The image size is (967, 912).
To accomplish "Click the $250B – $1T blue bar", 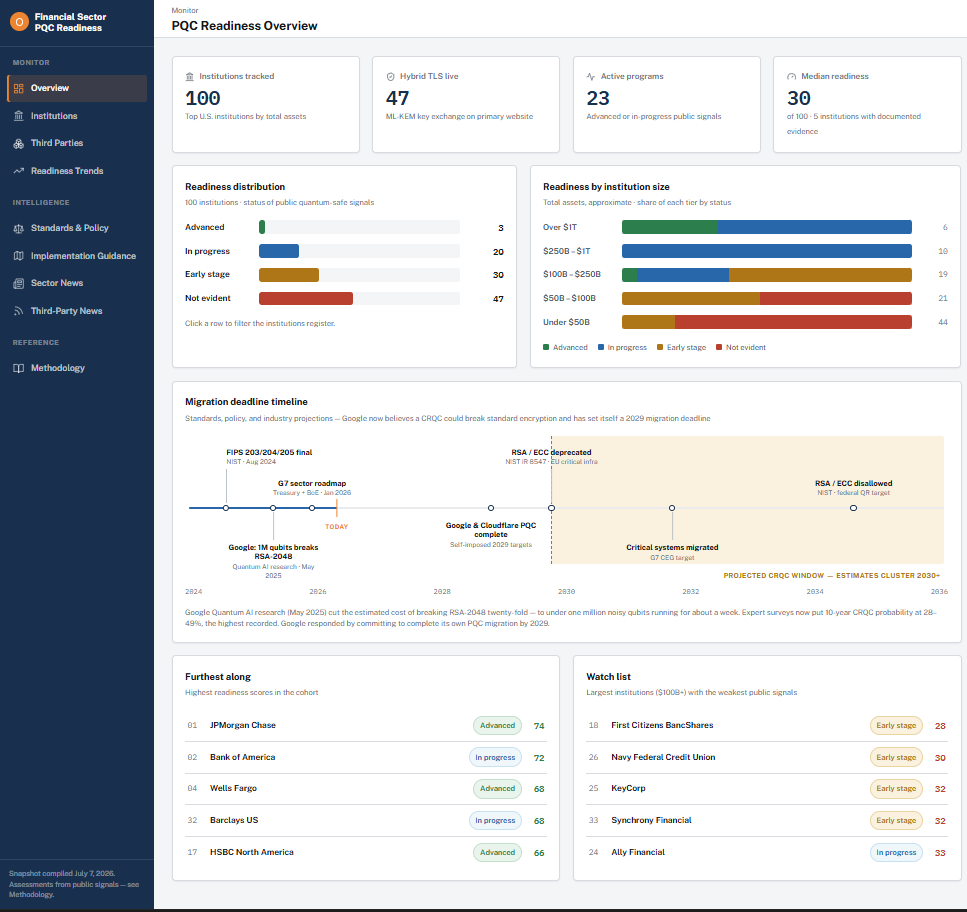I will 767,251.
